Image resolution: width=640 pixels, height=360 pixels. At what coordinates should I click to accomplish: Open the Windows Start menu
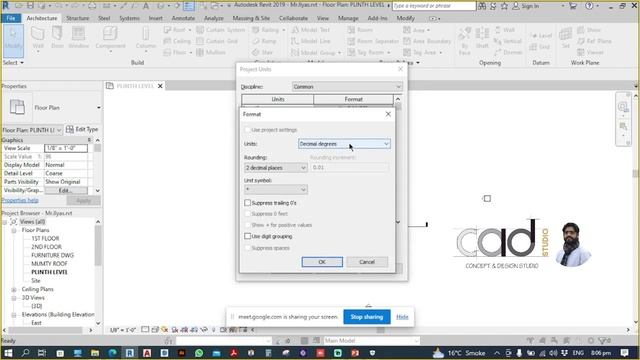[8, 353]
